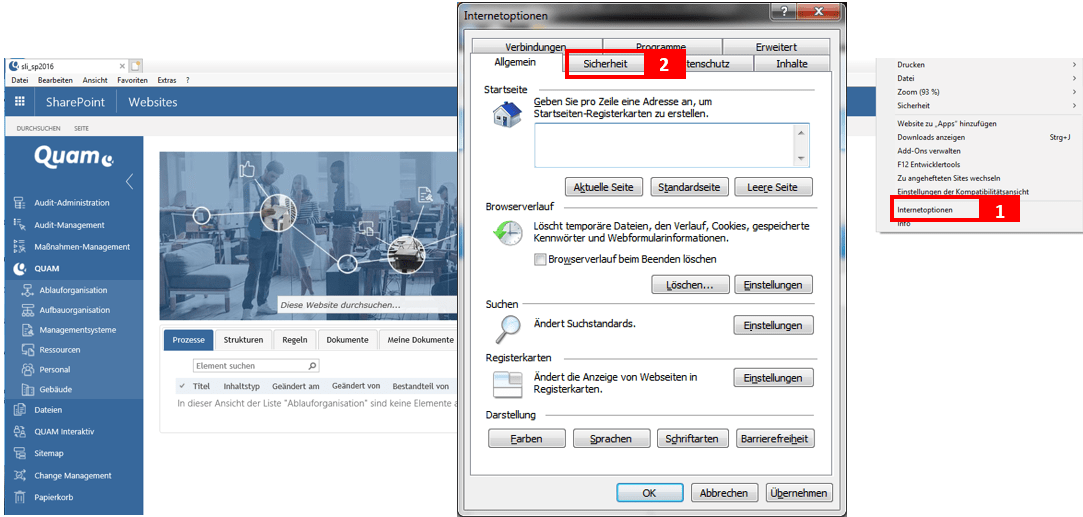1083x517 pixels.
Task: Click the clock icon under Browserverlauf
Action: 506,235
